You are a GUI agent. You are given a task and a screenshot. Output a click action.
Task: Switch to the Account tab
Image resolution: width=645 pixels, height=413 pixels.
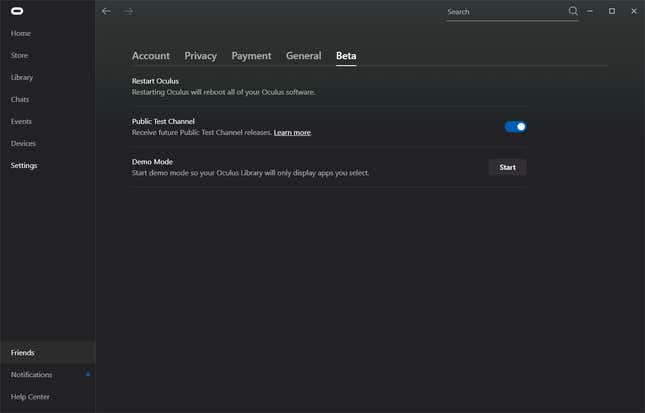151,56
